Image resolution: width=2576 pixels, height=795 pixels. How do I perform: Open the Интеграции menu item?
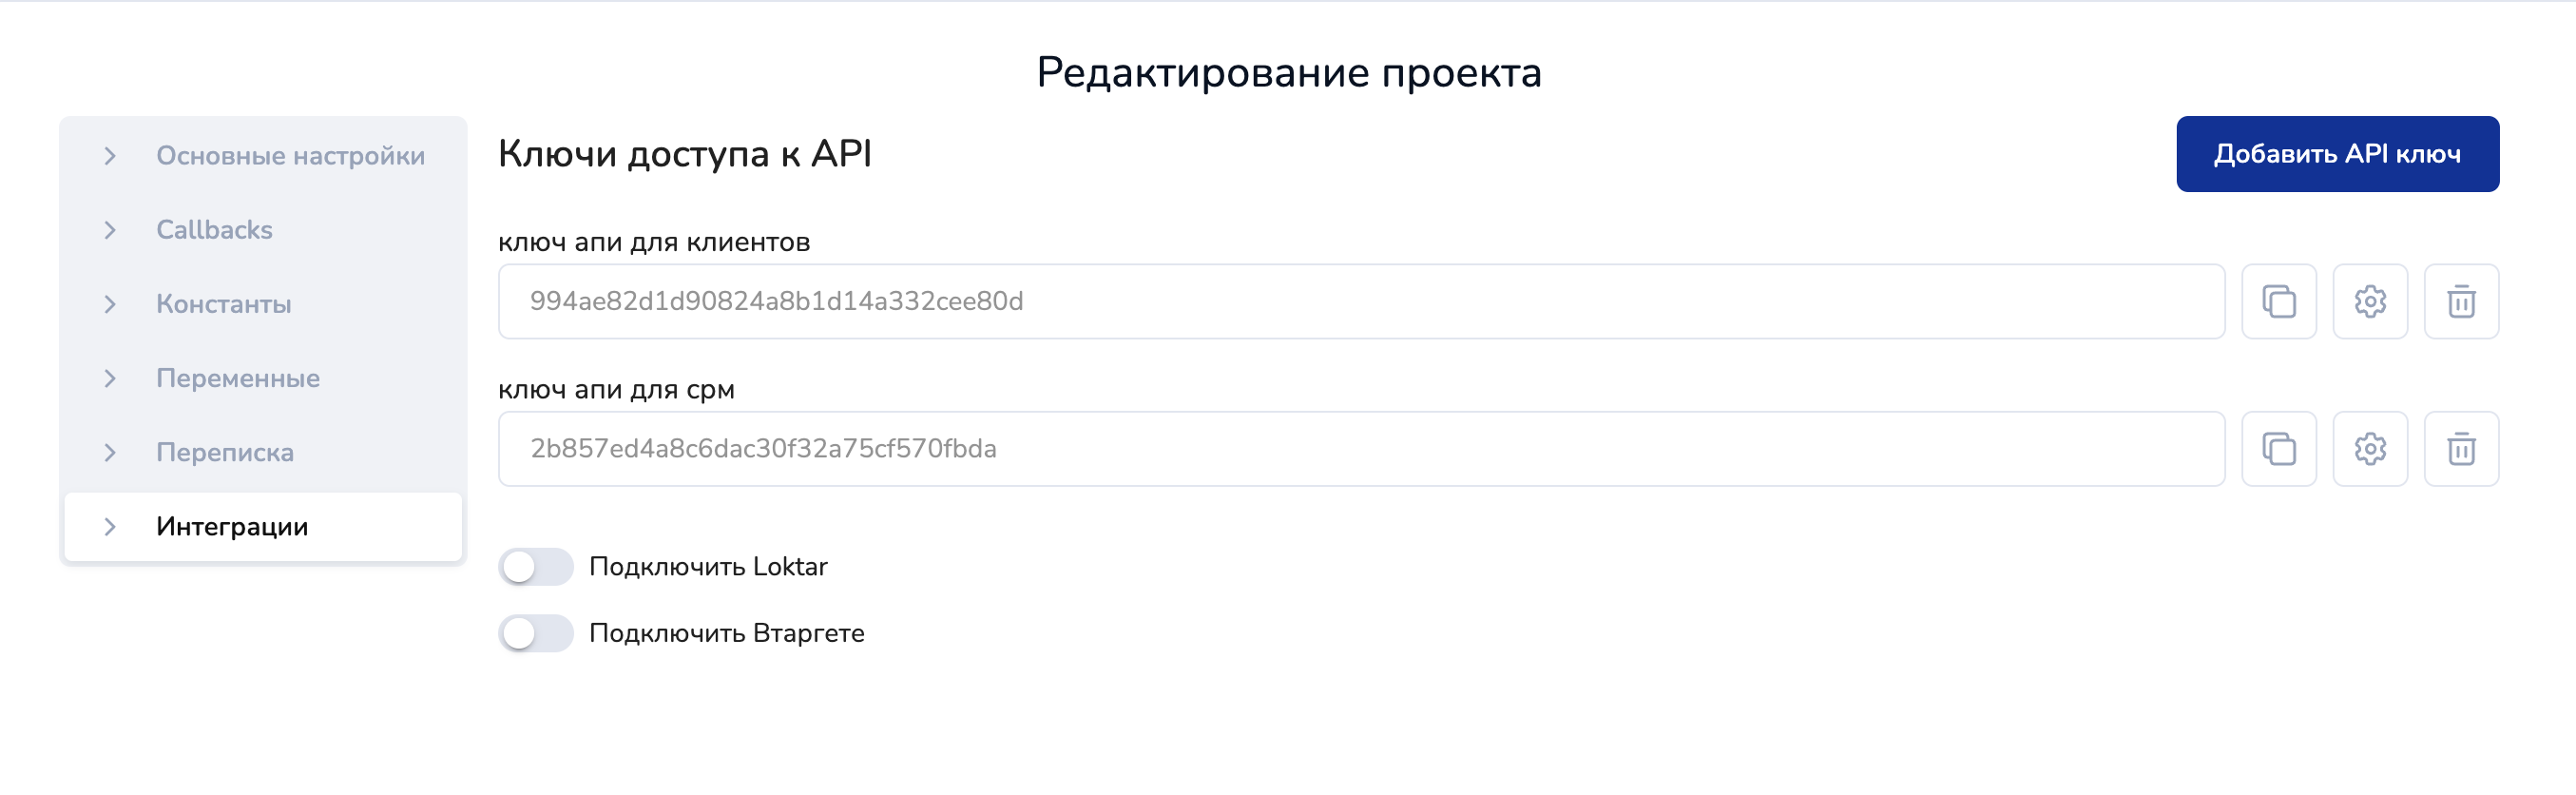(232, 526)
